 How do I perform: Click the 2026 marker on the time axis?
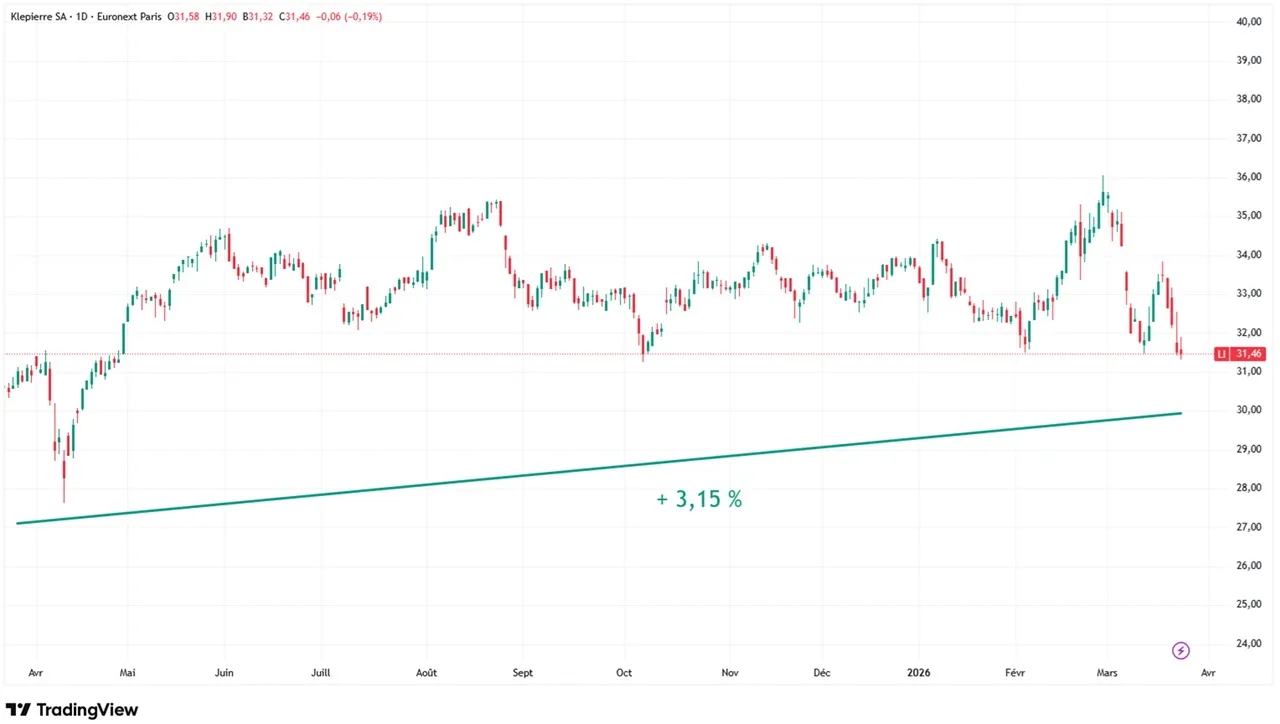pos(916,673)
